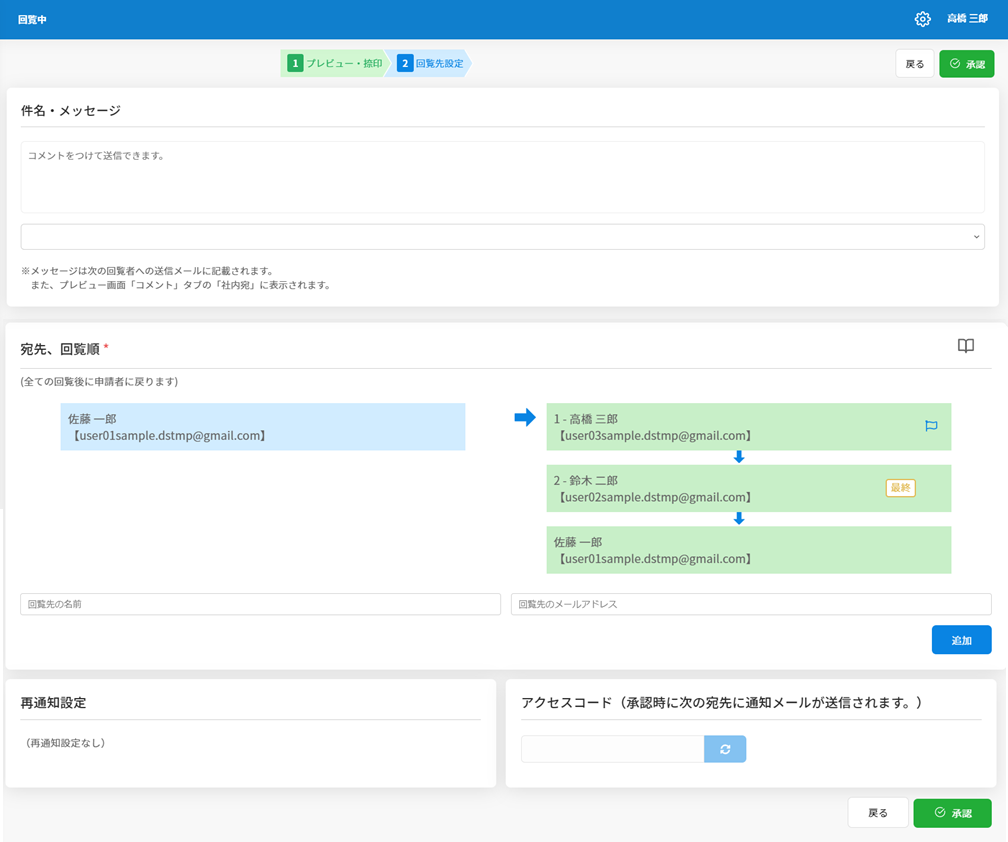Click the access code text field

point(612,749)
